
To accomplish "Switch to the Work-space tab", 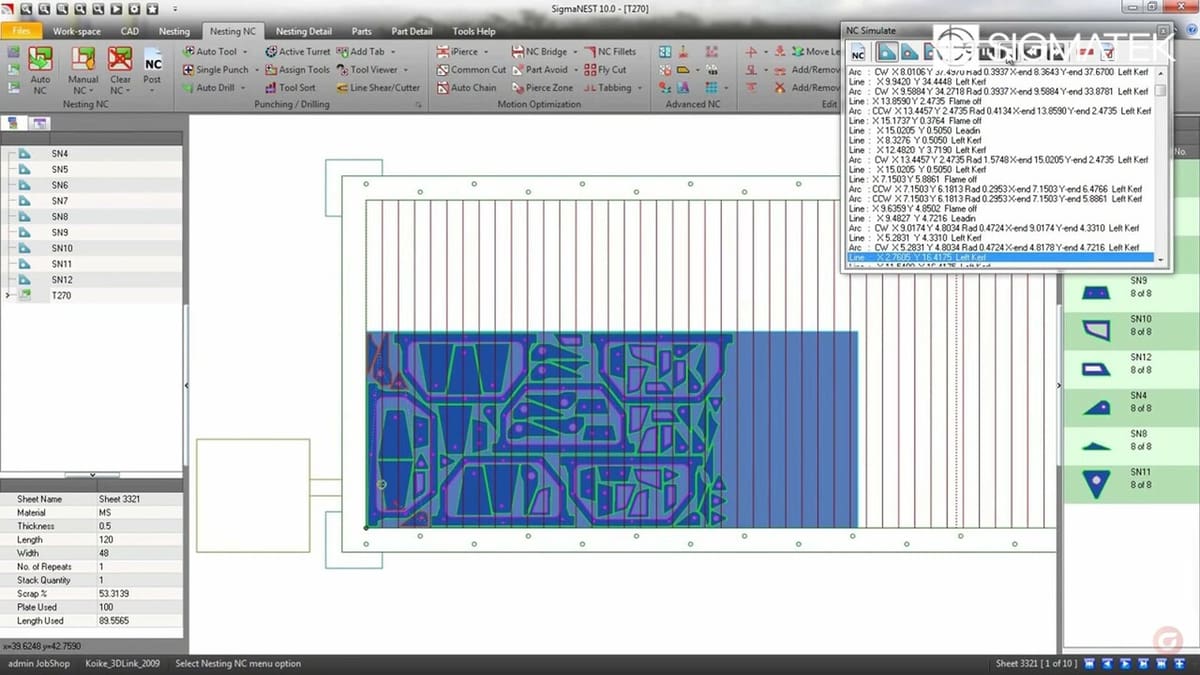I will click(77, 31).
